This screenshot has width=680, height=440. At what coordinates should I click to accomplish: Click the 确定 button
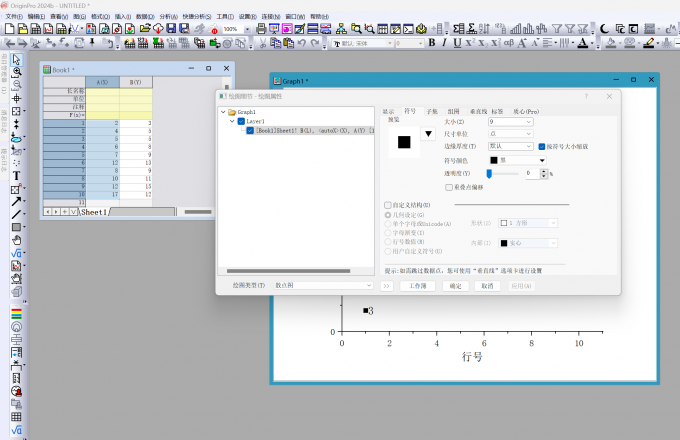pos(455,286)
